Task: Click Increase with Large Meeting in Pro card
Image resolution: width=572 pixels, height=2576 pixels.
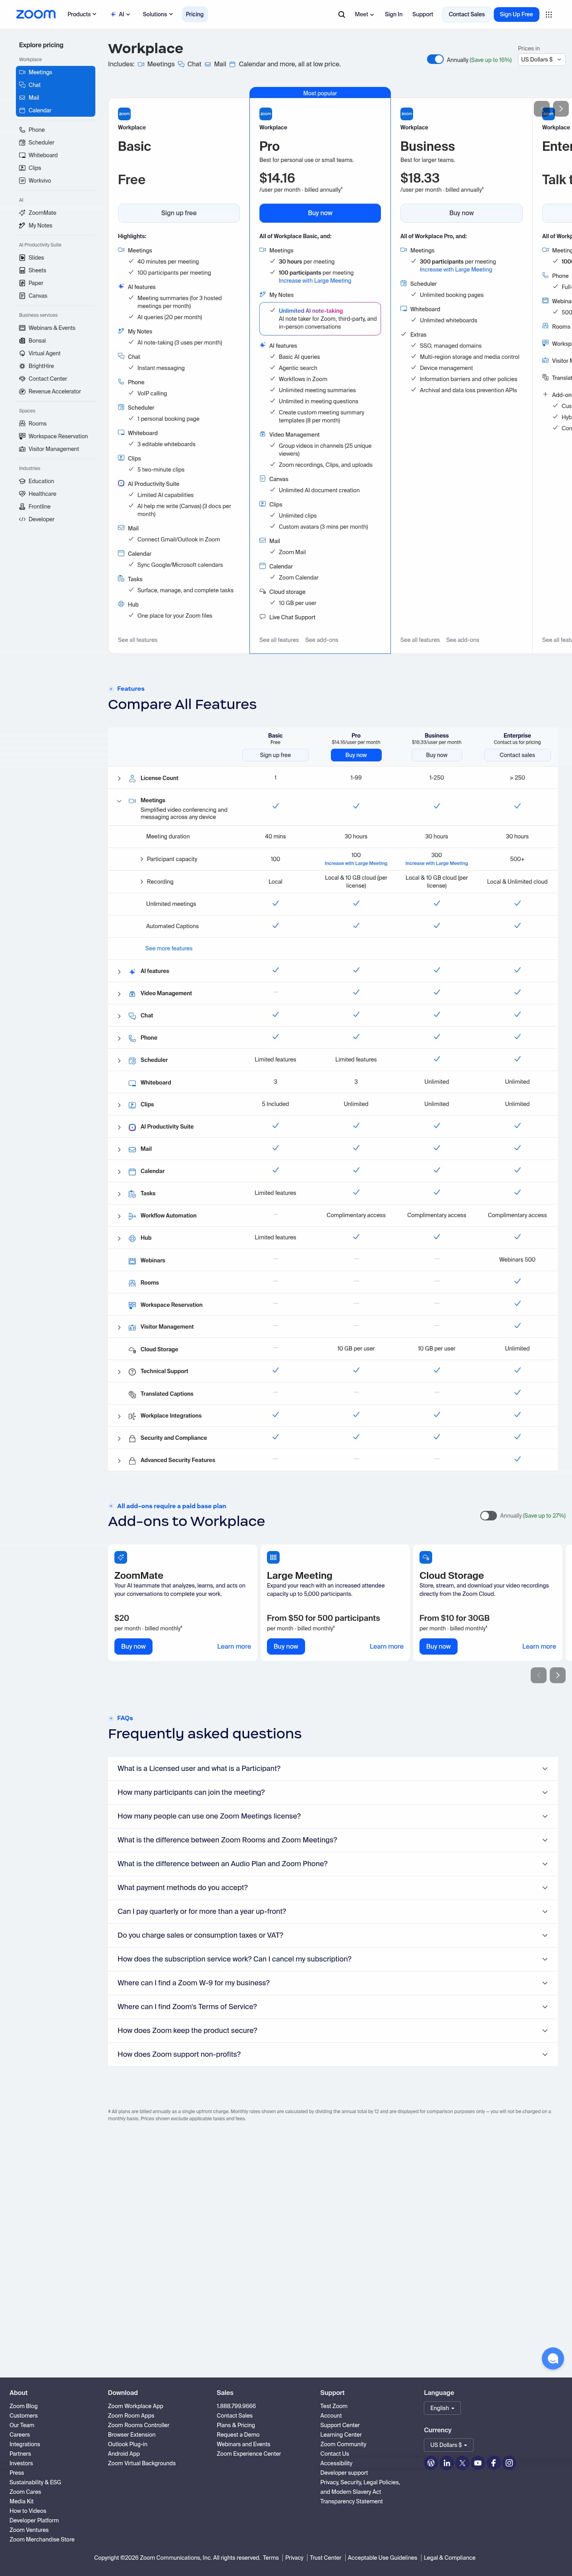Action: pos(315,281)
